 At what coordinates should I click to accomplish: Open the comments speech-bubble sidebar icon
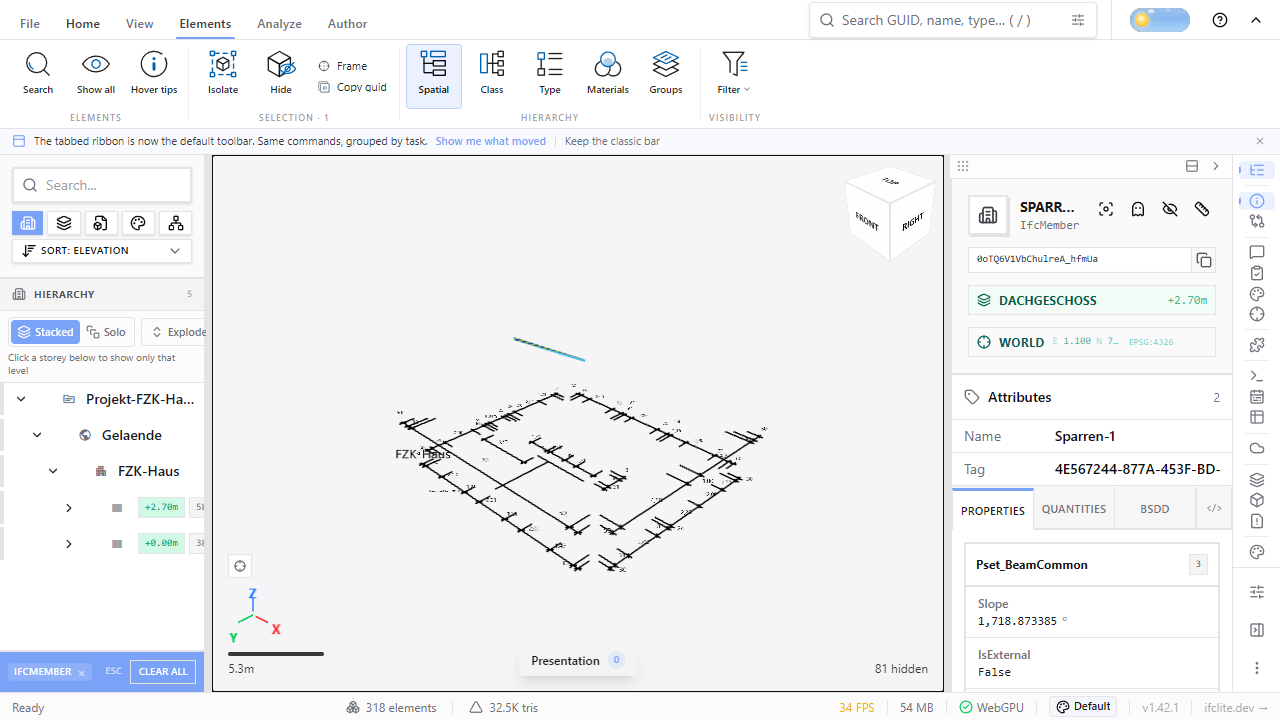[1258, 252]
